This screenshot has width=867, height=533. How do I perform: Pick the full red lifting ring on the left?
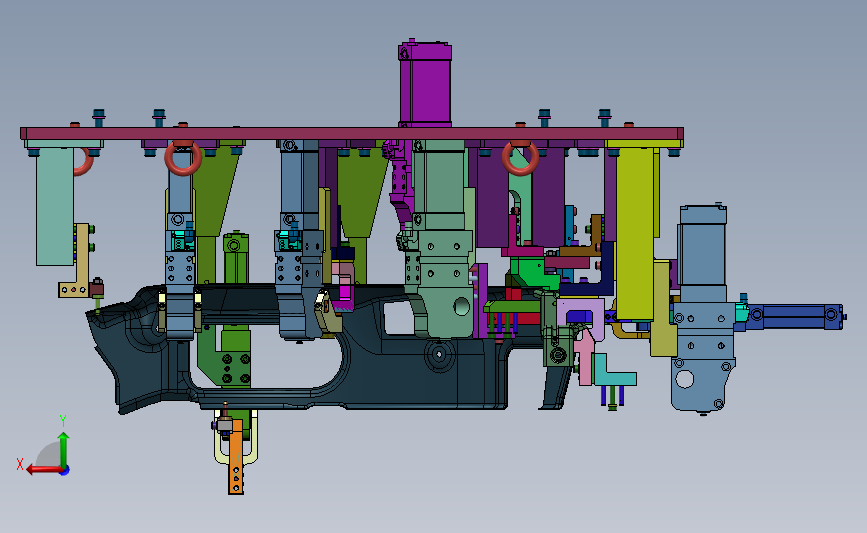coord(183,158)
